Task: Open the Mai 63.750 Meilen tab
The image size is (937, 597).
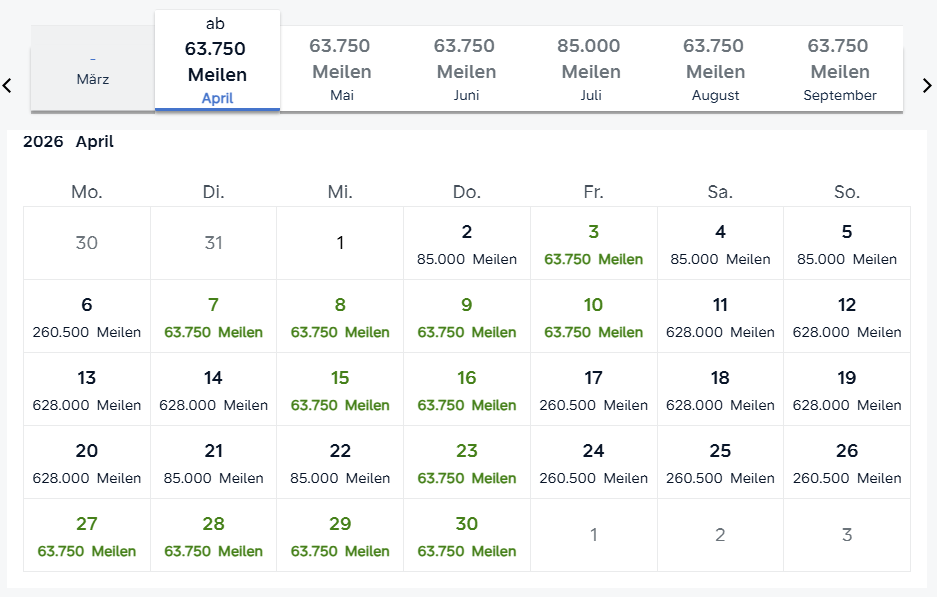Action: (x=341, y=70)
